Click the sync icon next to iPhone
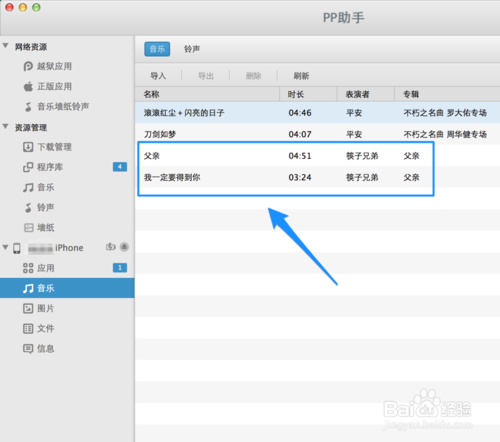 (x=111, y=247)
